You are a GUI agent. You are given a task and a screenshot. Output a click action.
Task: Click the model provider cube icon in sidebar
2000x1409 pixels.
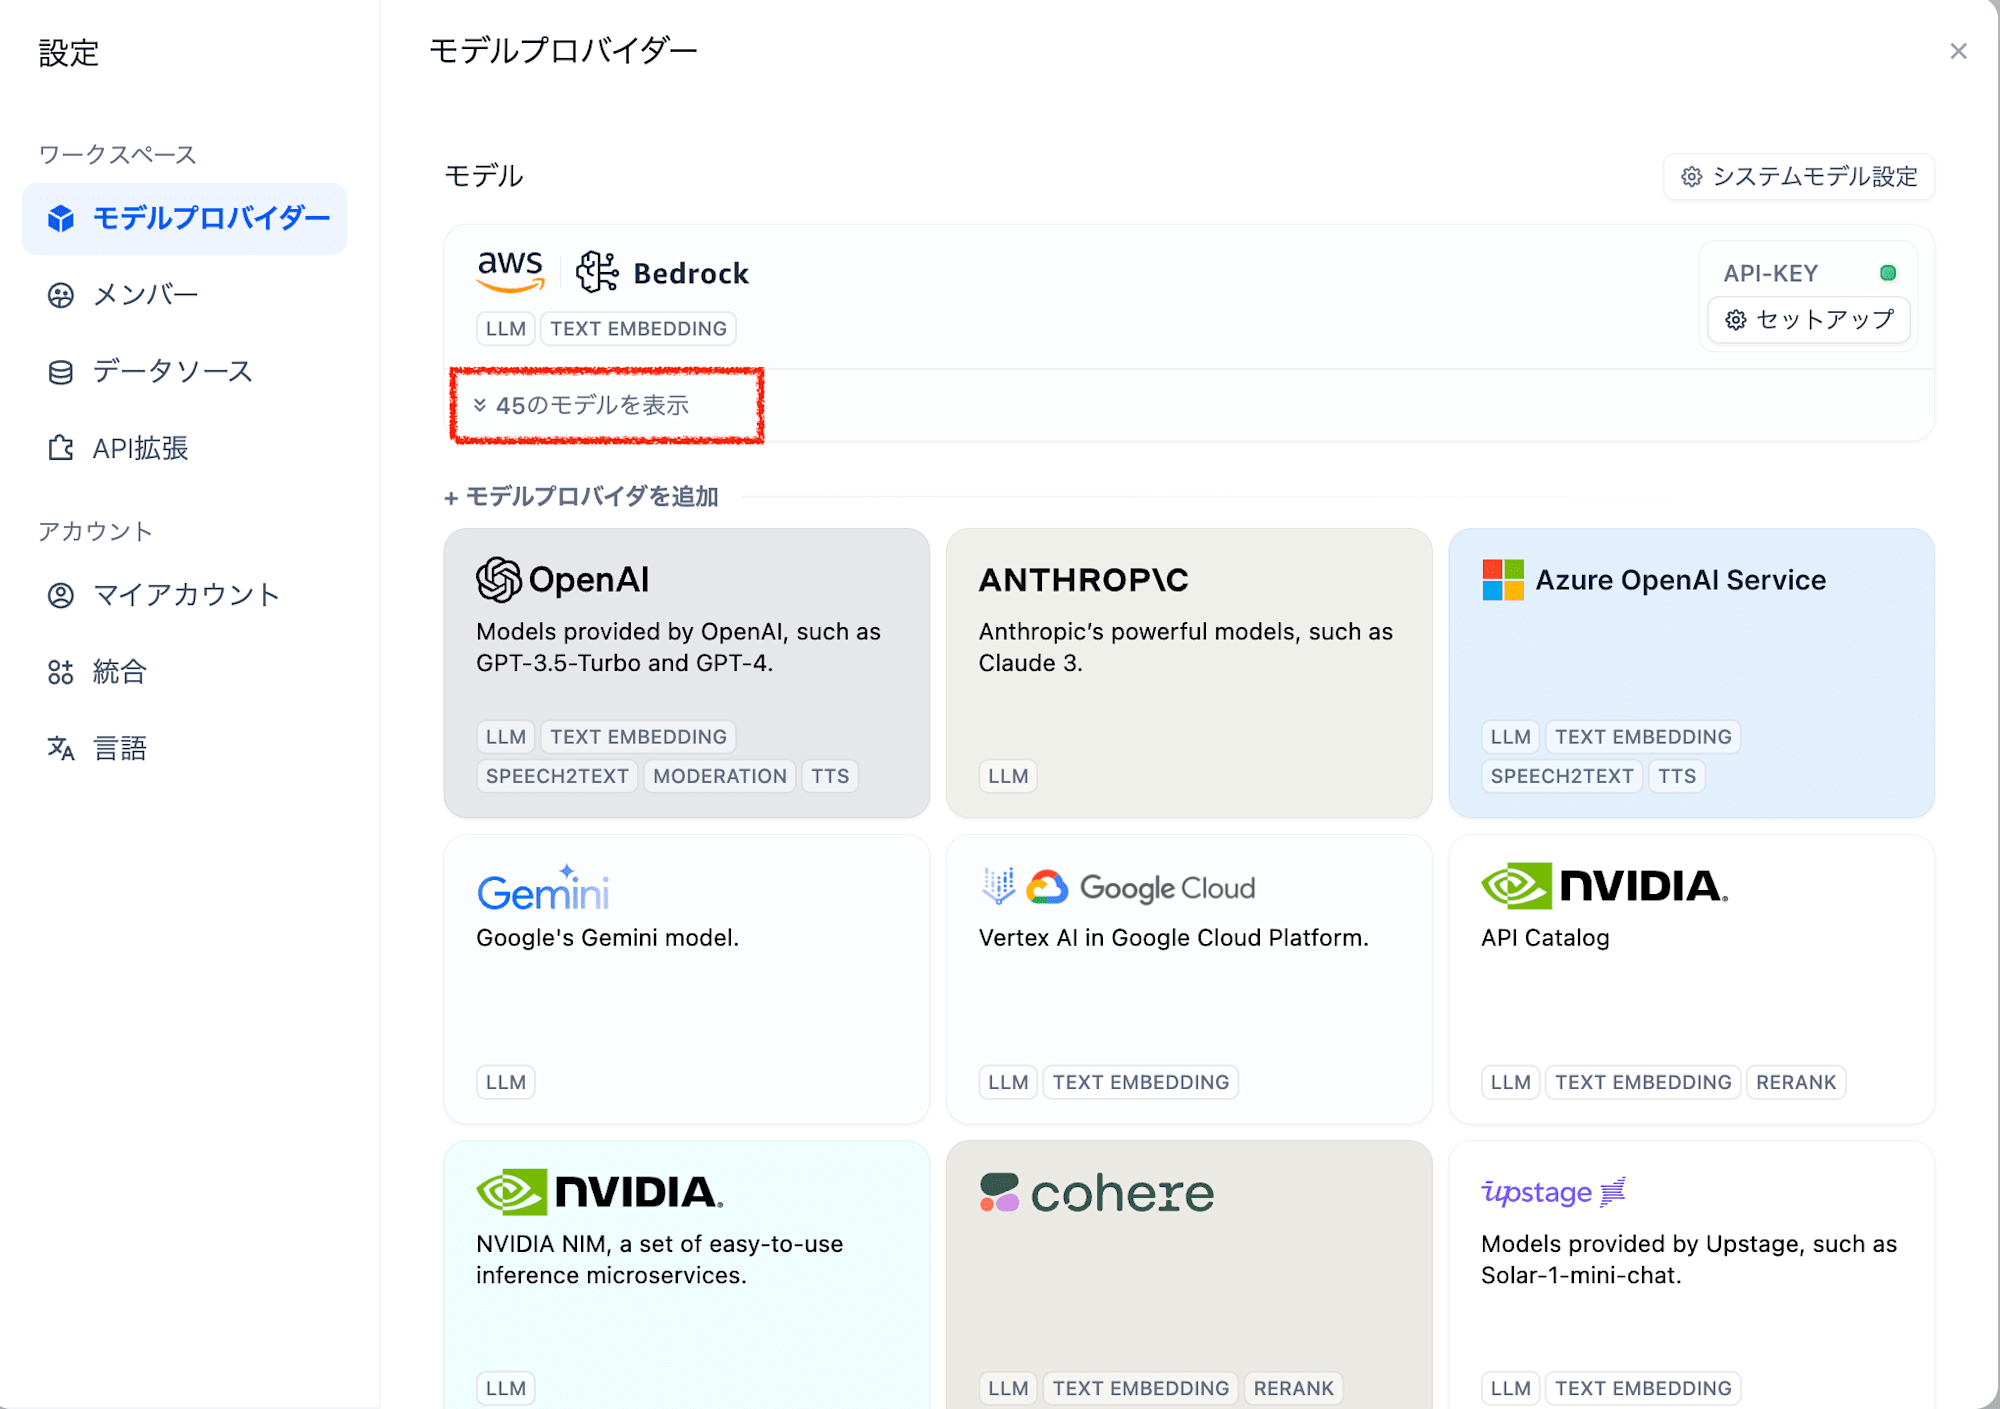[61, 218]
